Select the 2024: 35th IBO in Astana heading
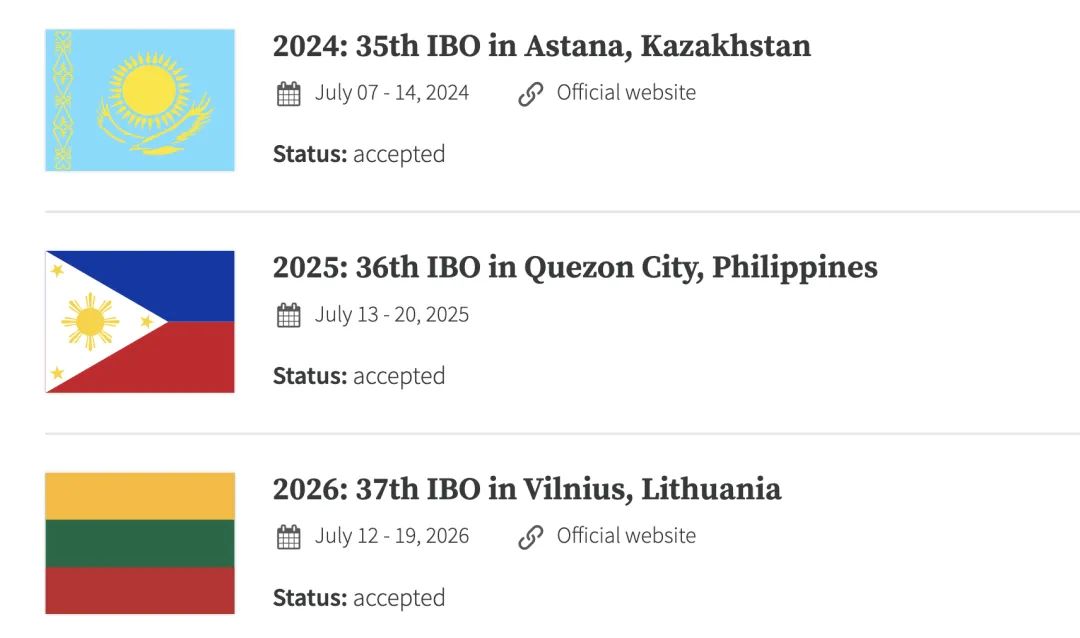Viewport: 1080px width, 638px height. click(x=541, y=46)
